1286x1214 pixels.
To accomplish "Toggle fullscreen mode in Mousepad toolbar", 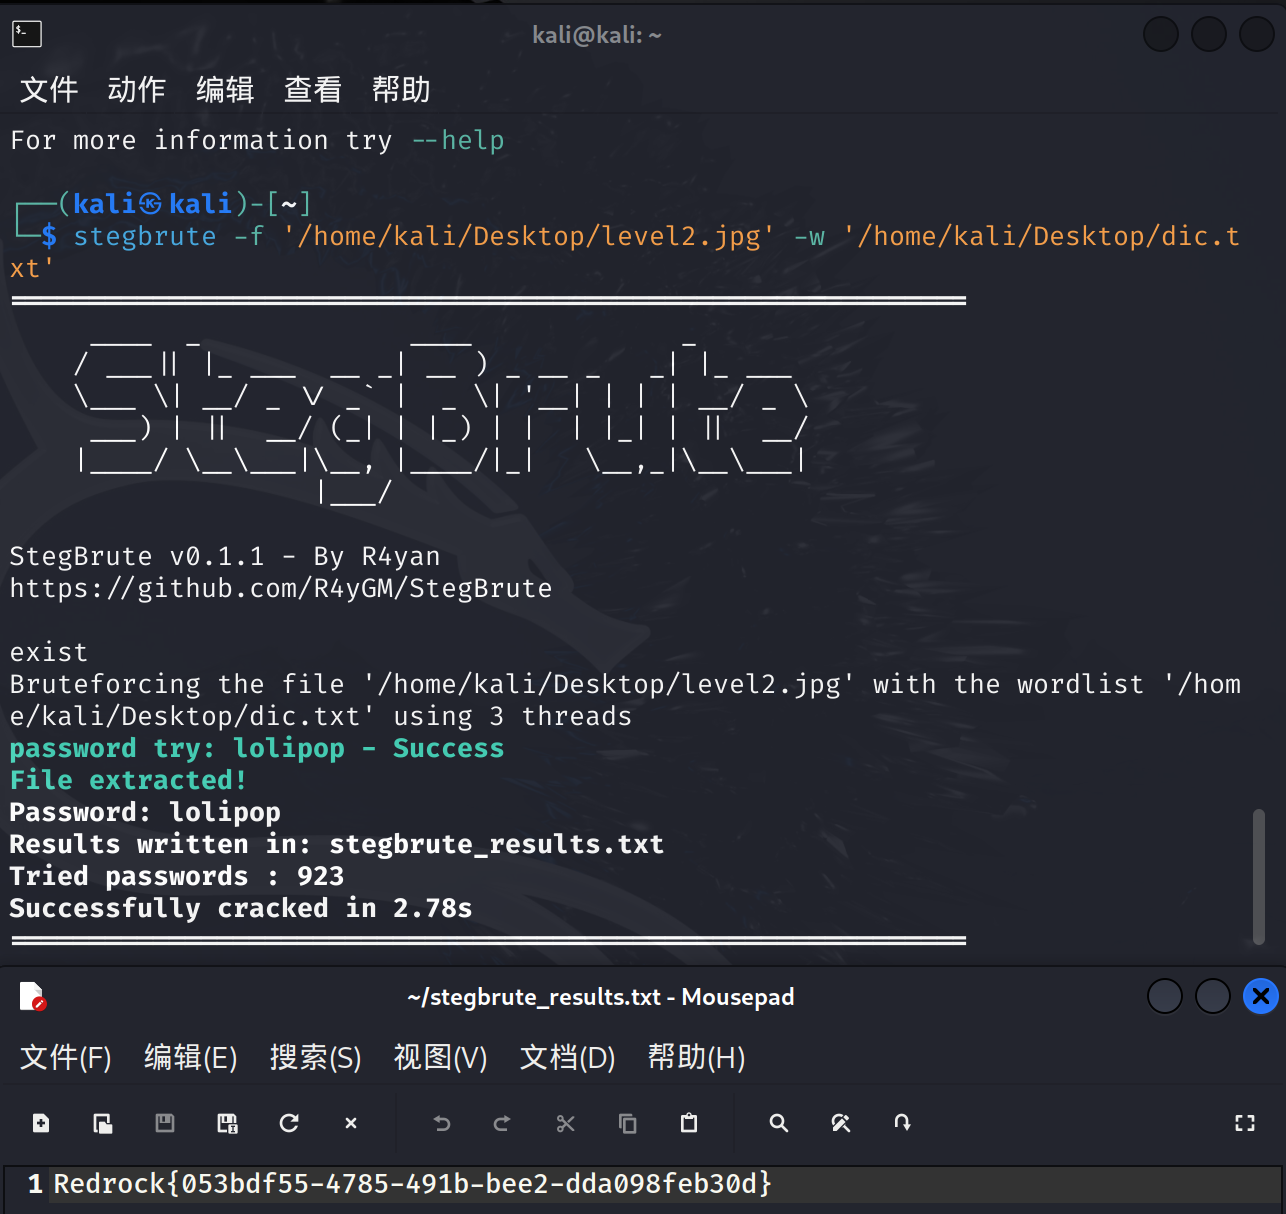I will point(1245,1123).
